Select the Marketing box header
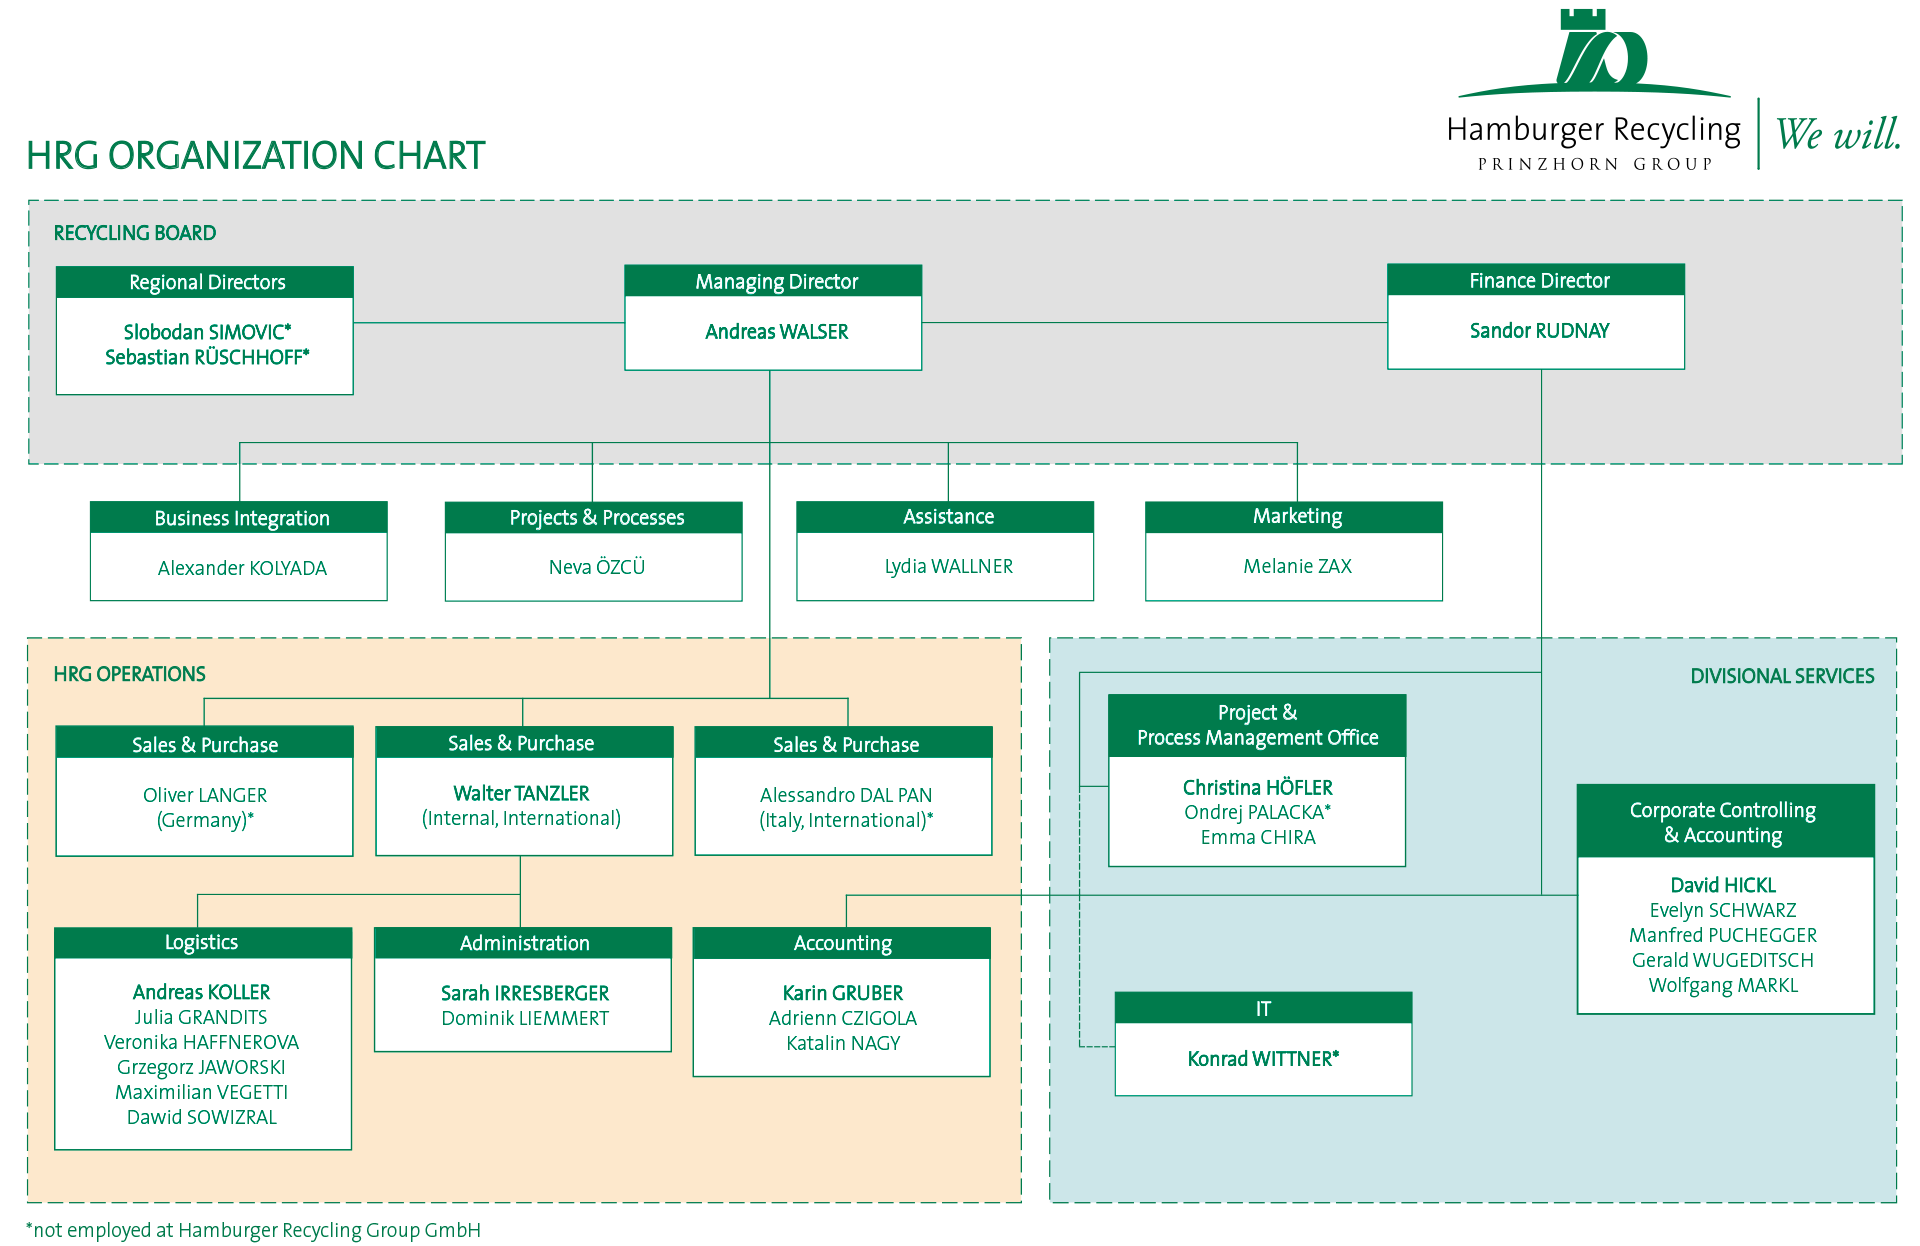 pyautogui.click(x=1294, y=516)
